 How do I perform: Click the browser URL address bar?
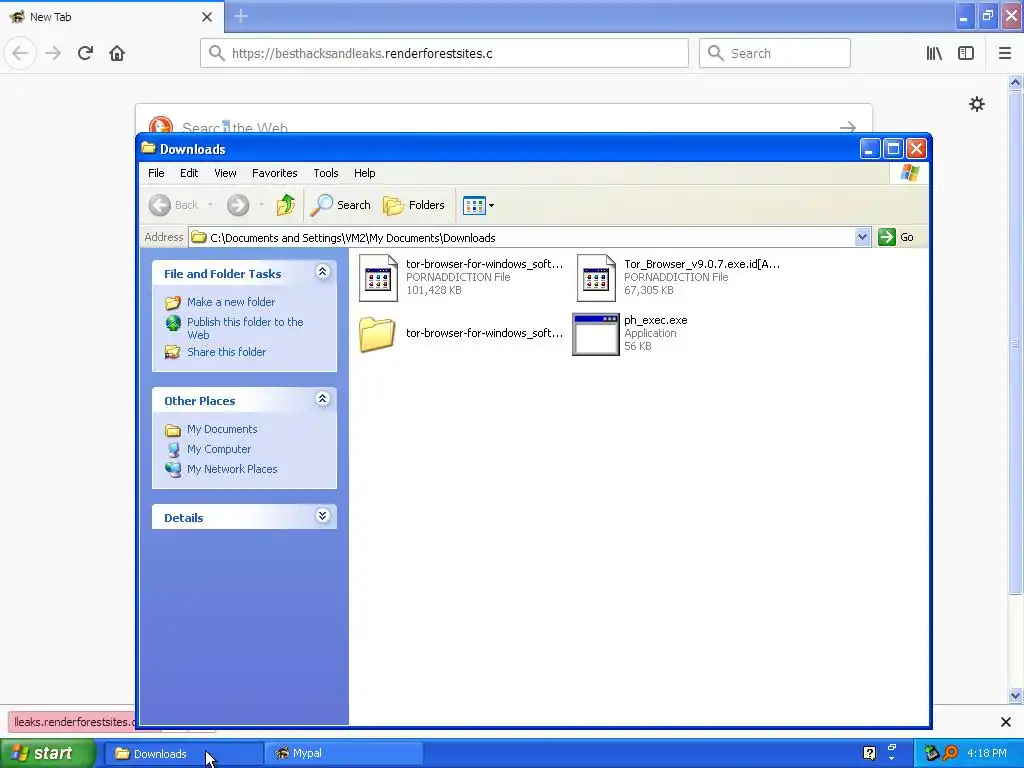tap(444, 53)
